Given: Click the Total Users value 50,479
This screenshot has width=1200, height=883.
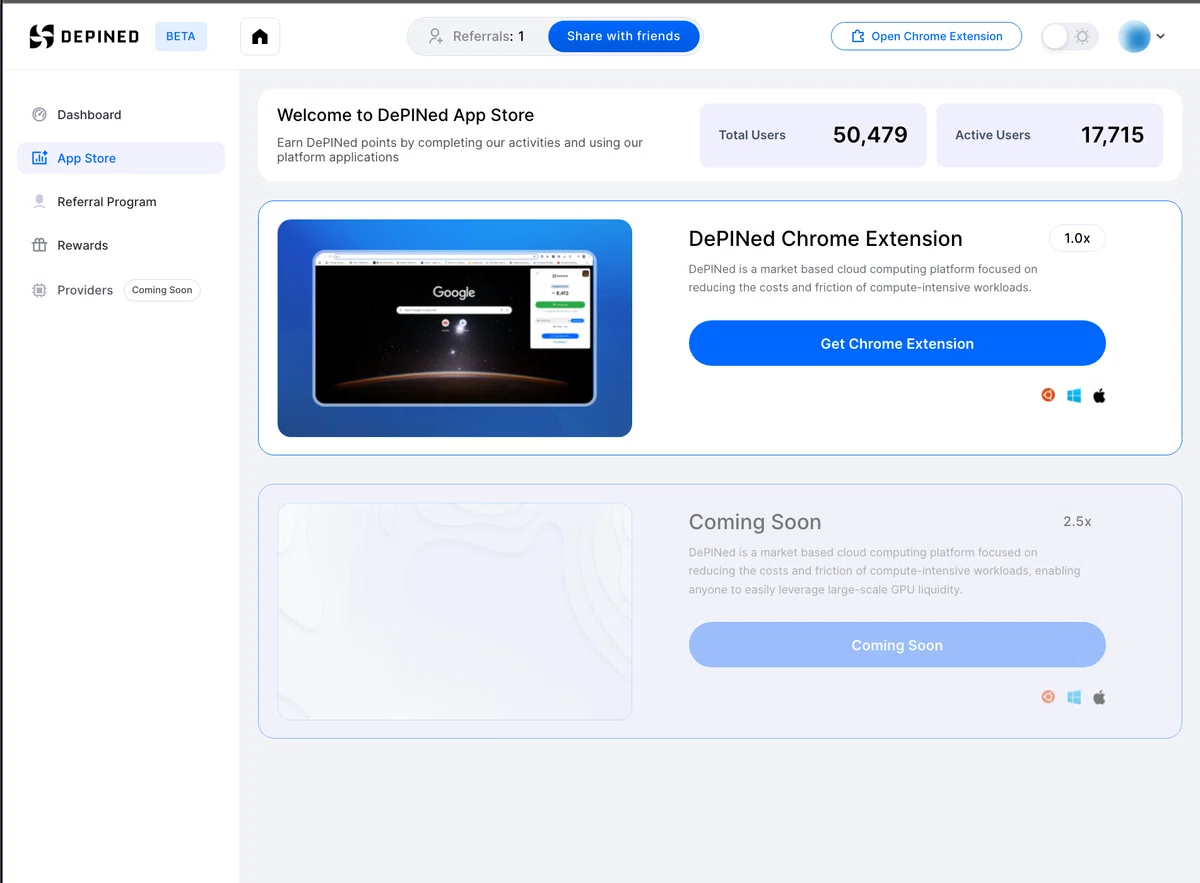Looking at the screenshot, I should 870,135.
